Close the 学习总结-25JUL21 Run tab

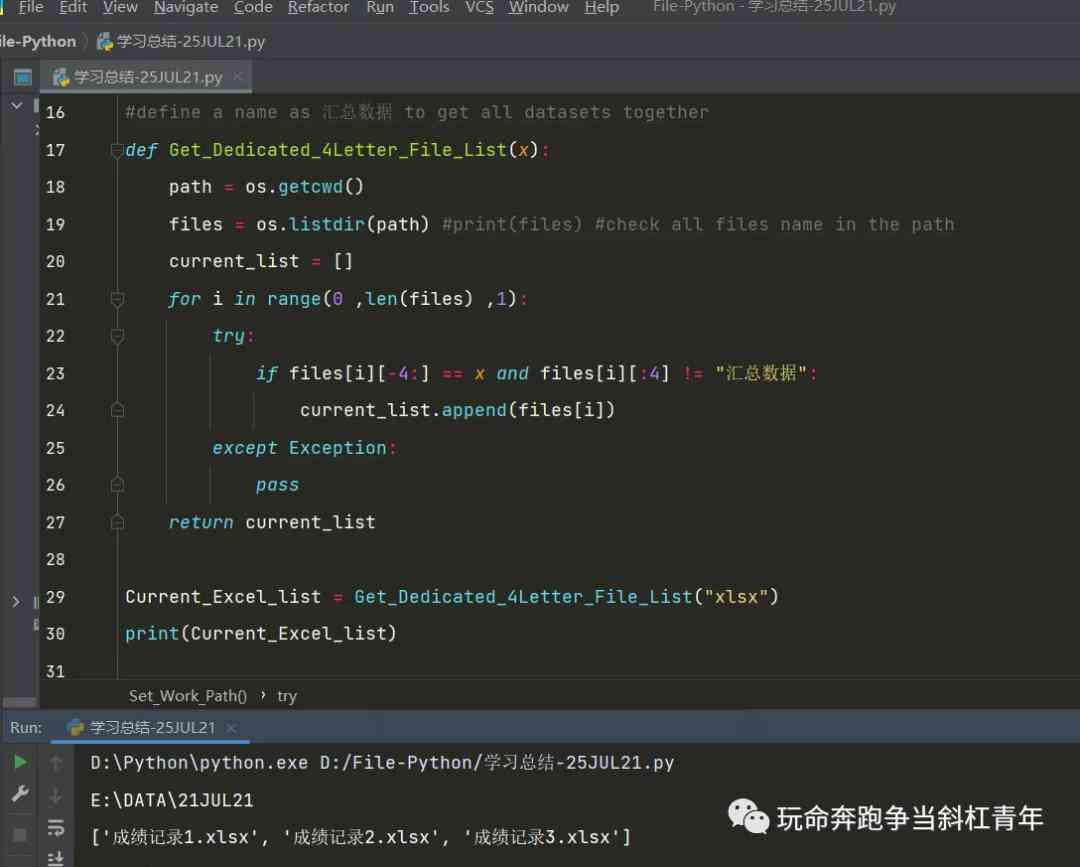231,727
